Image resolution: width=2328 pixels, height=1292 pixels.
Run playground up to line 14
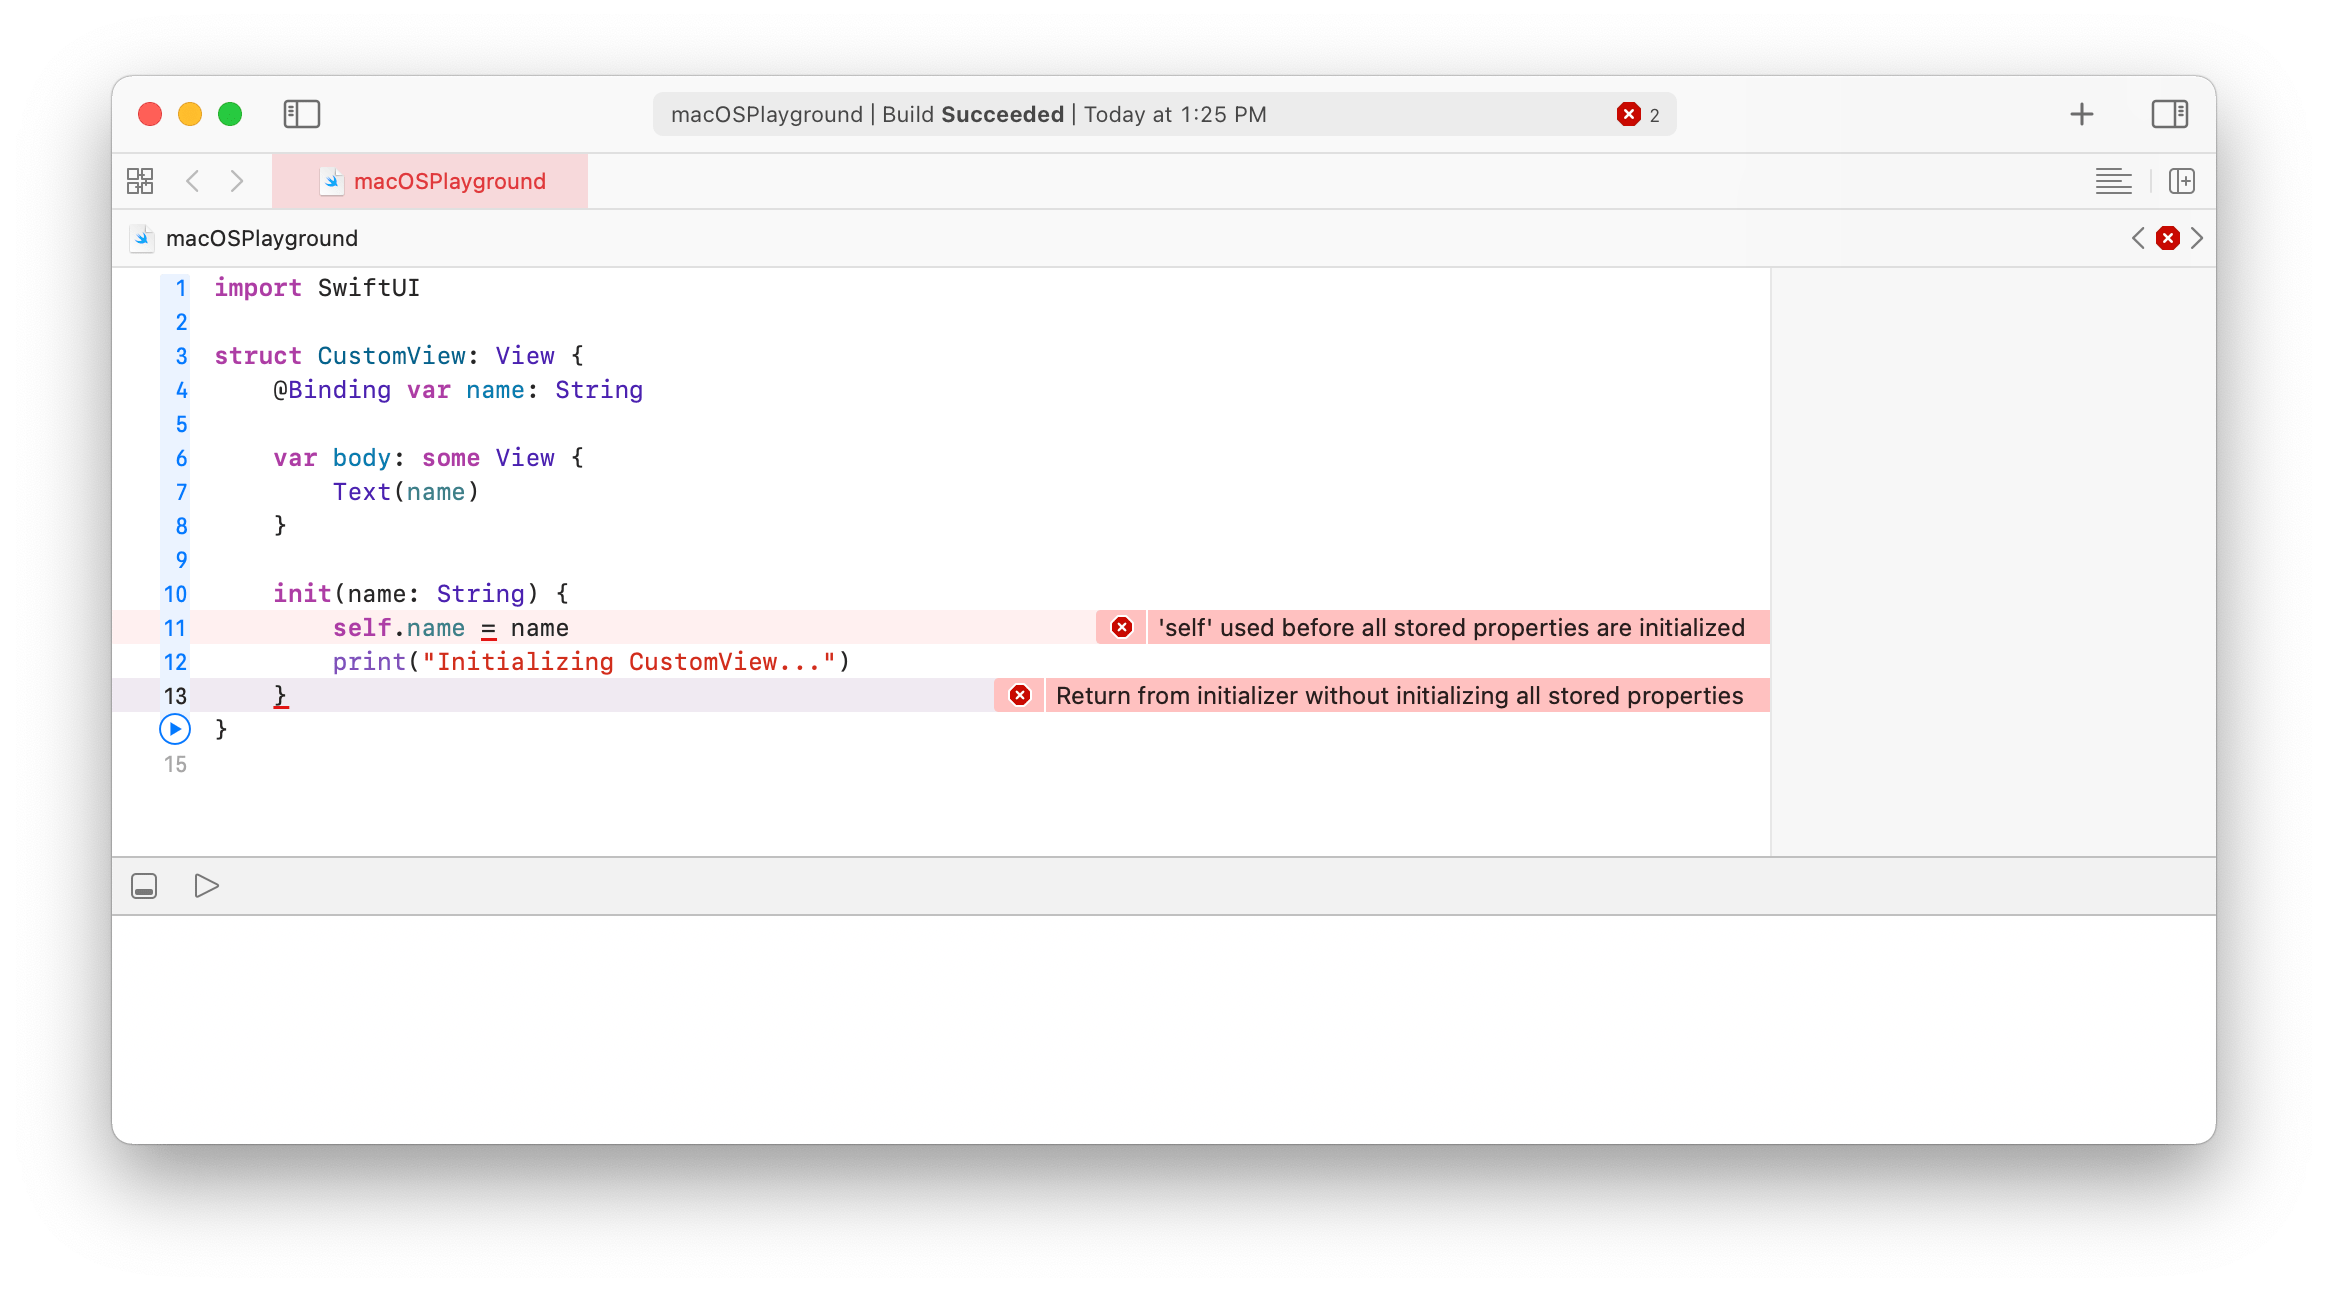(x=175, y=730)
